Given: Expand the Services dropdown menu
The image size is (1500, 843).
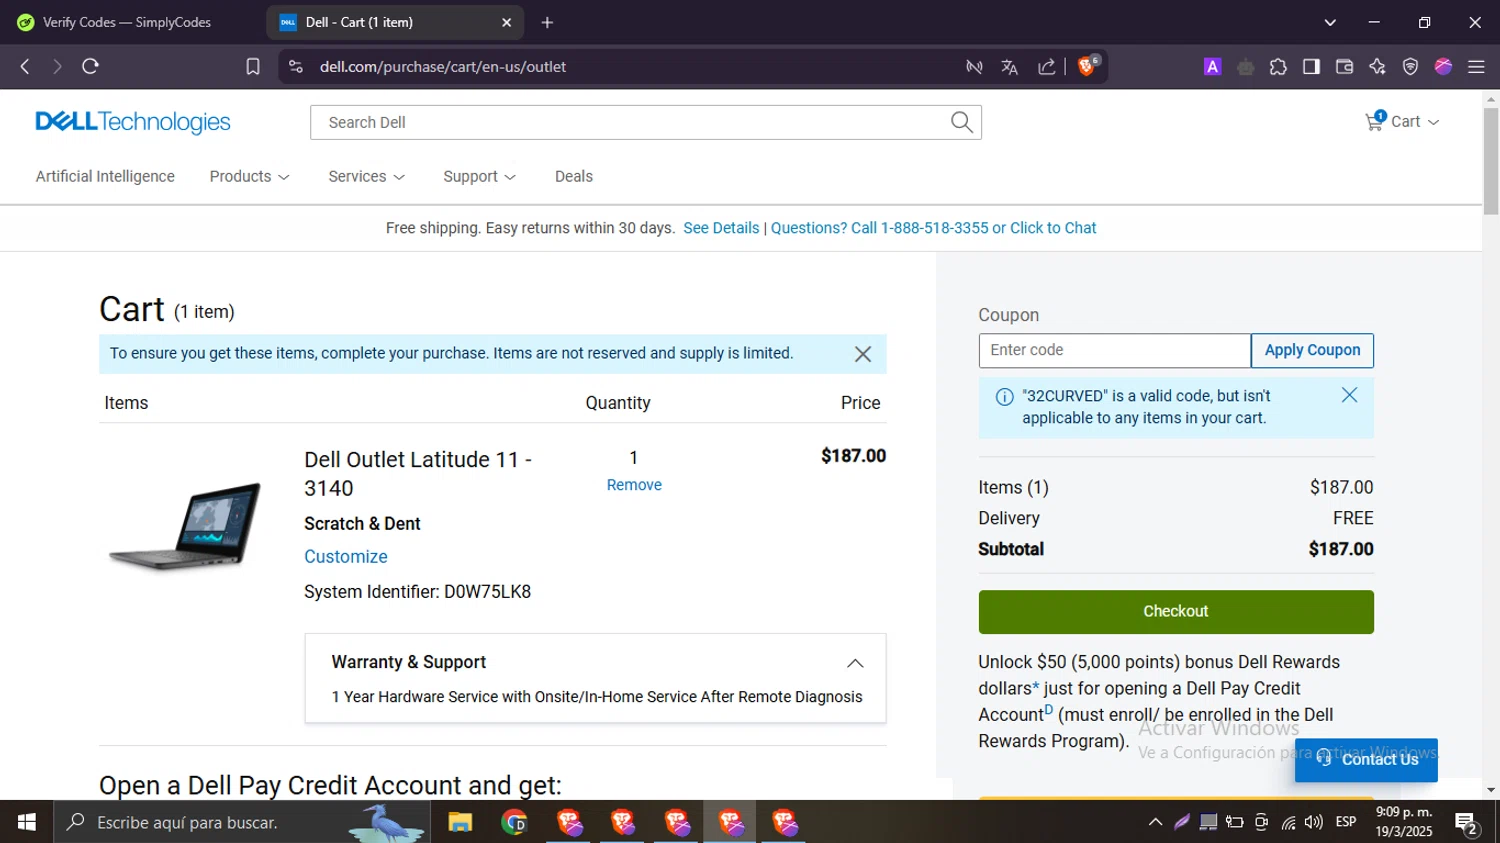Looking at the screenshot, I should pos(366,176).
